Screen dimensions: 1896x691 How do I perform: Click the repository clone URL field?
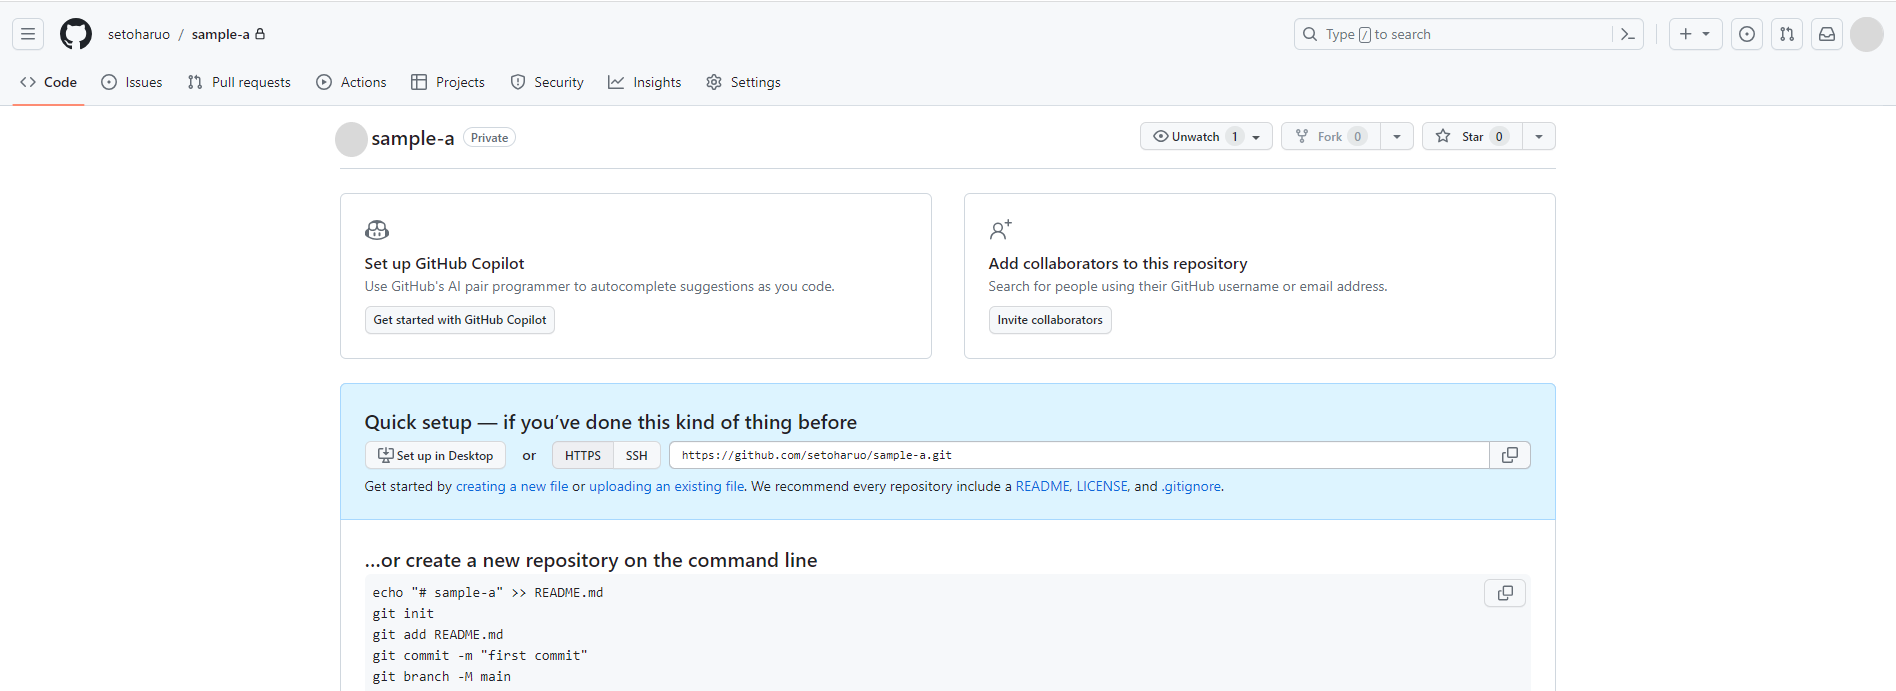(1079, 455)
